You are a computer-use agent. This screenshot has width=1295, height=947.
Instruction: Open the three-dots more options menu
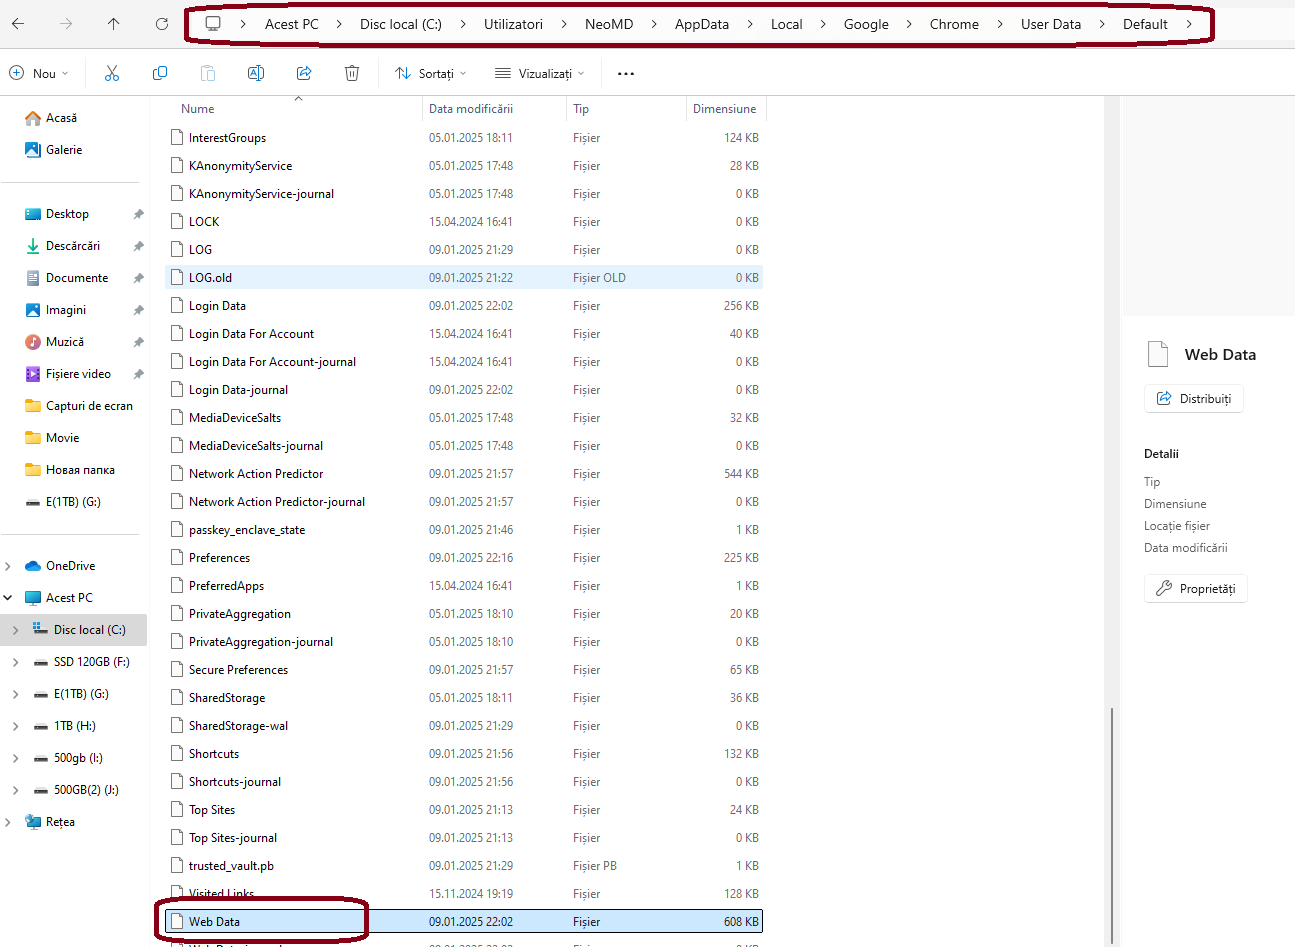[626, 73]
